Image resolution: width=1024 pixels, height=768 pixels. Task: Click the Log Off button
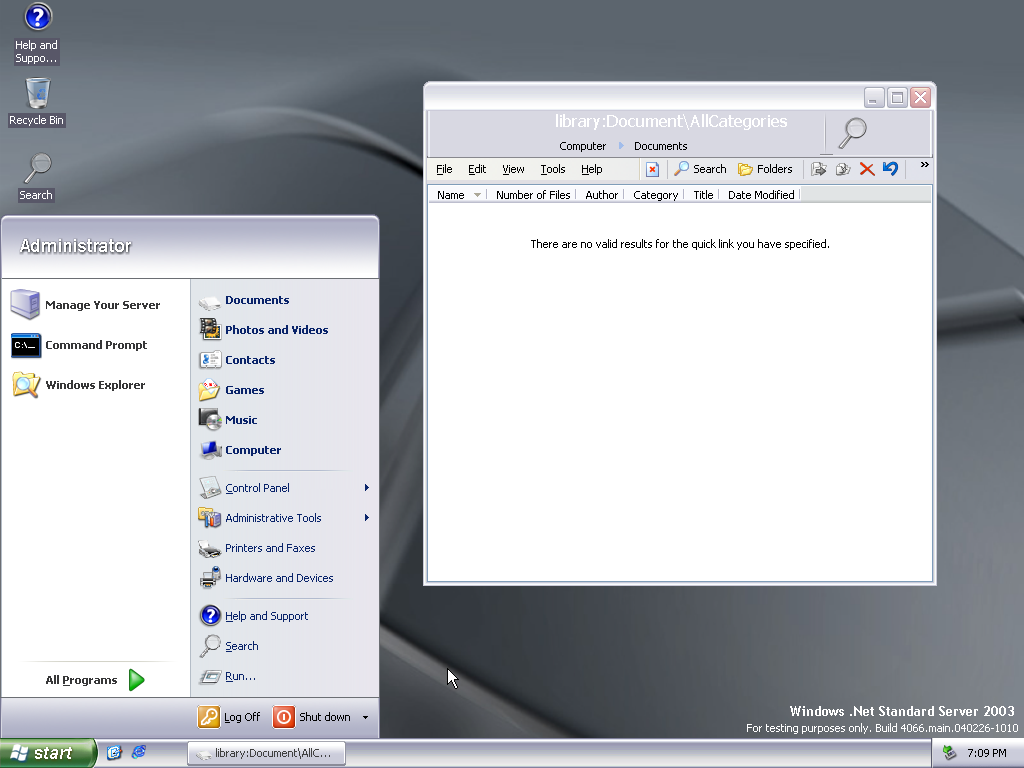[230, 717]
